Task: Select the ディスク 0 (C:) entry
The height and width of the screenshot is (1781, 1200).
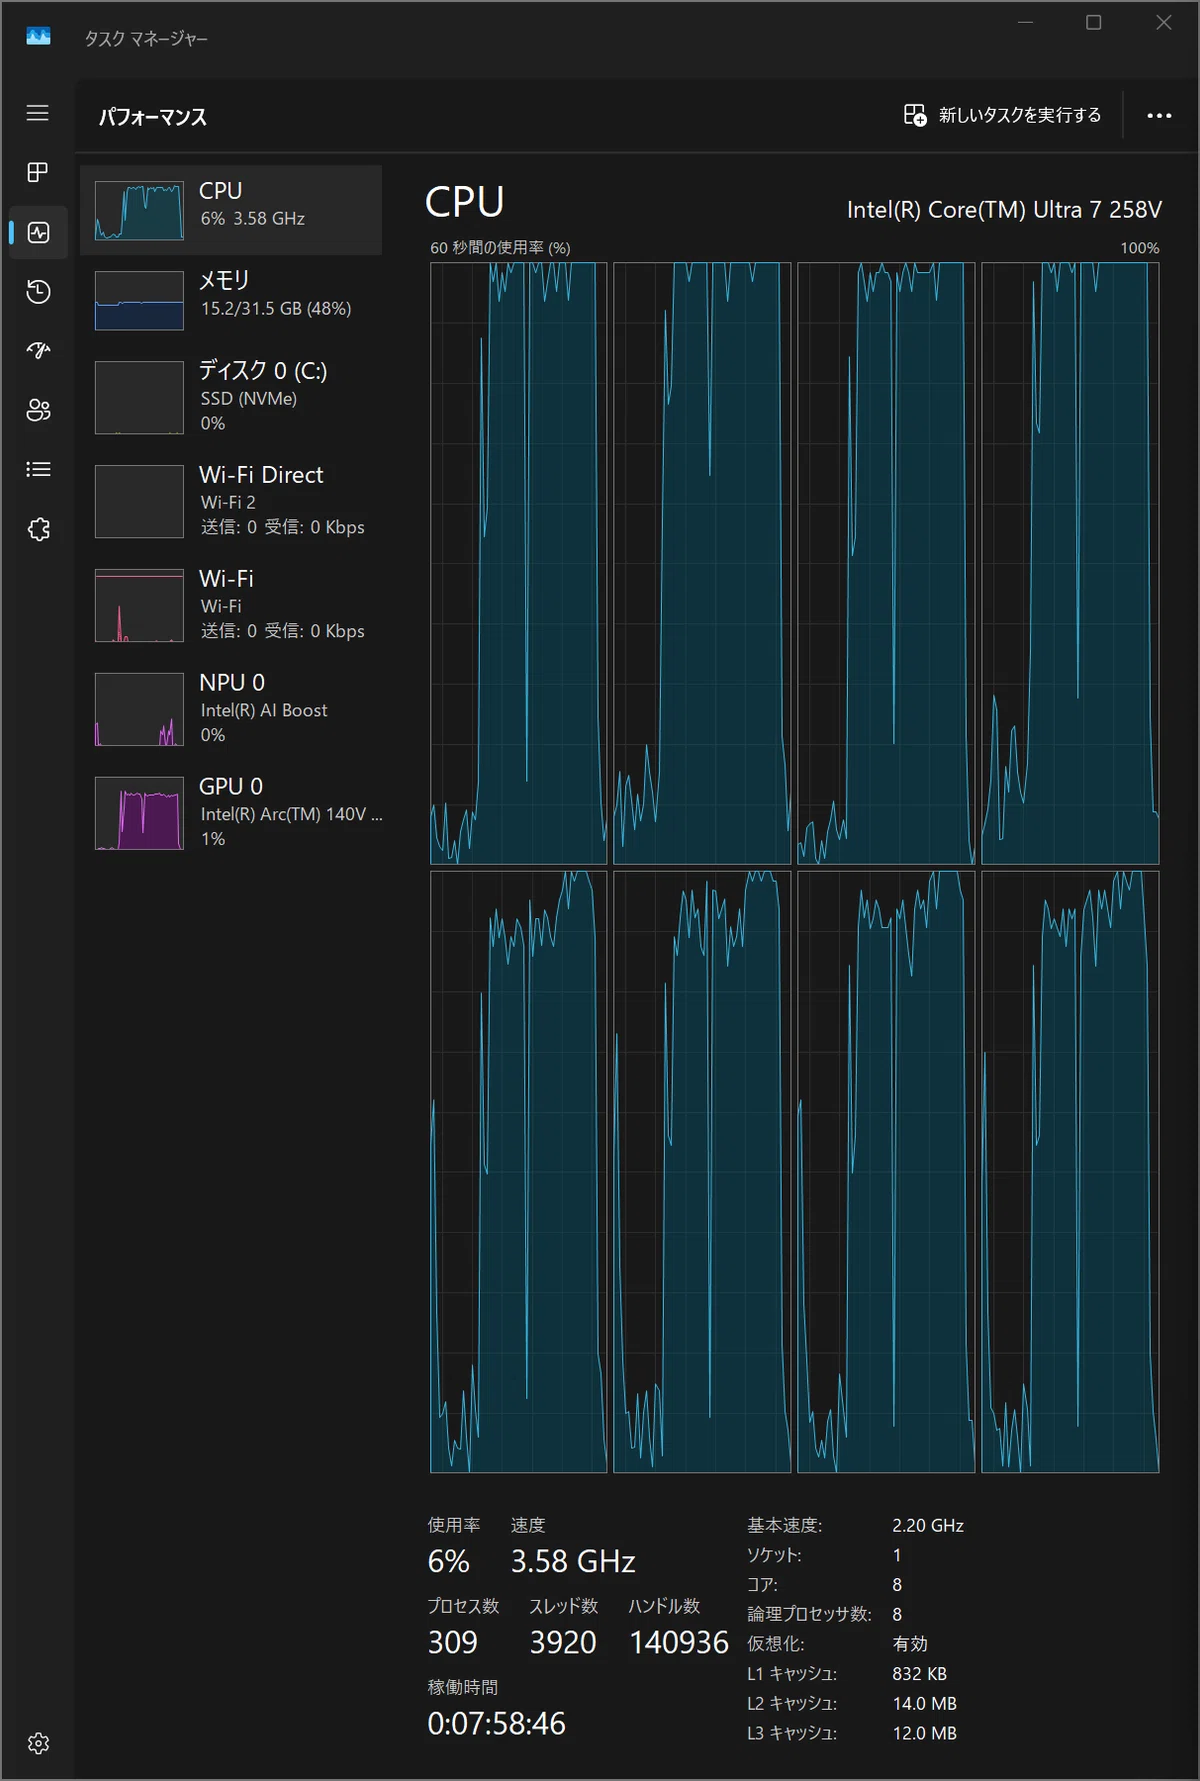Action: 231,396
